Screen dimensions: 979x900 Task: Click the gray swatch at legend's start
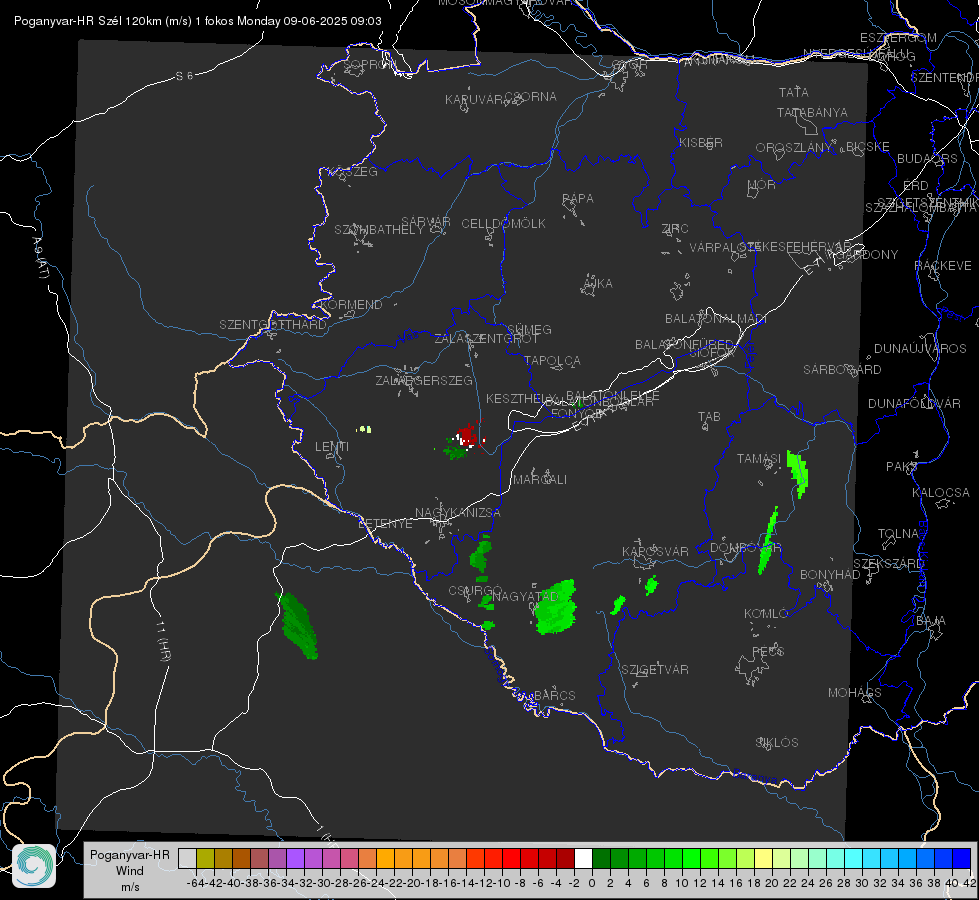click(187, 858)
